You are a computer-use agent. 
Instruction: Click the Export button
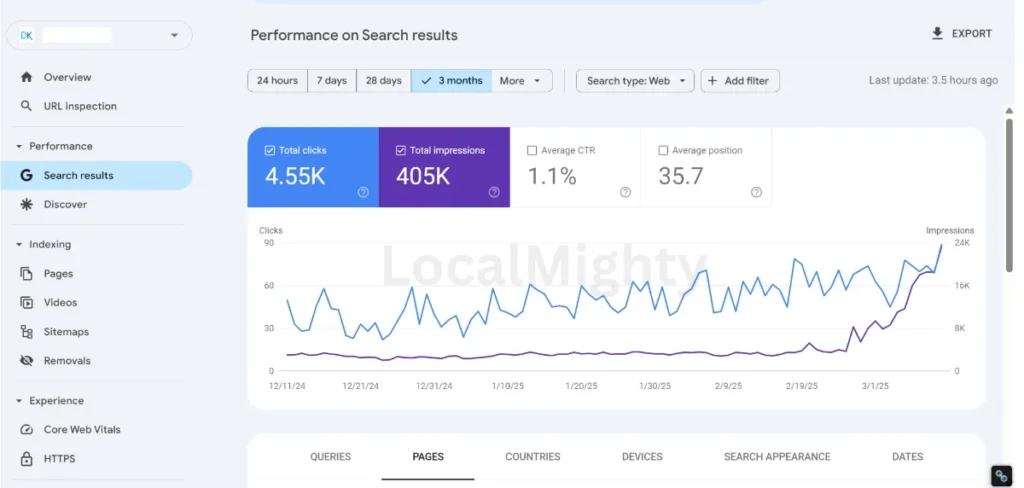click(961, 34)
